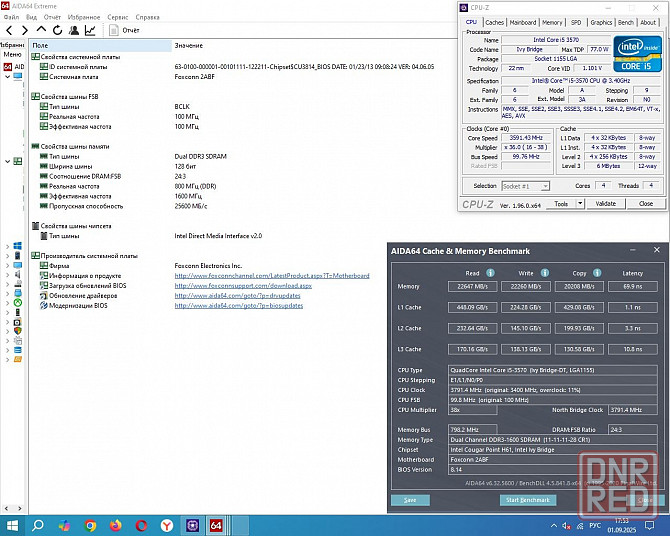Viewport: 670px width, 536px height.
Task: Open the Socket #1 selection dropdown
Action: (x=526, y=185)
